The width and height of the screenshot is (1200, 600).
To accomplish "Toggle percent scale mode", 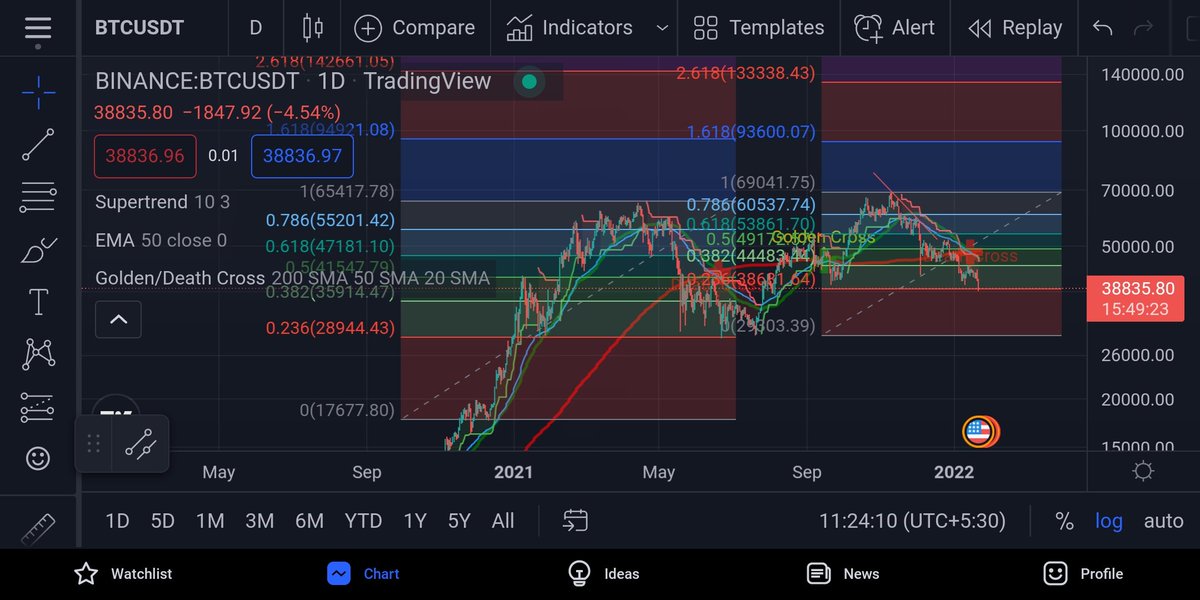I will click(x=1064, y=521).
